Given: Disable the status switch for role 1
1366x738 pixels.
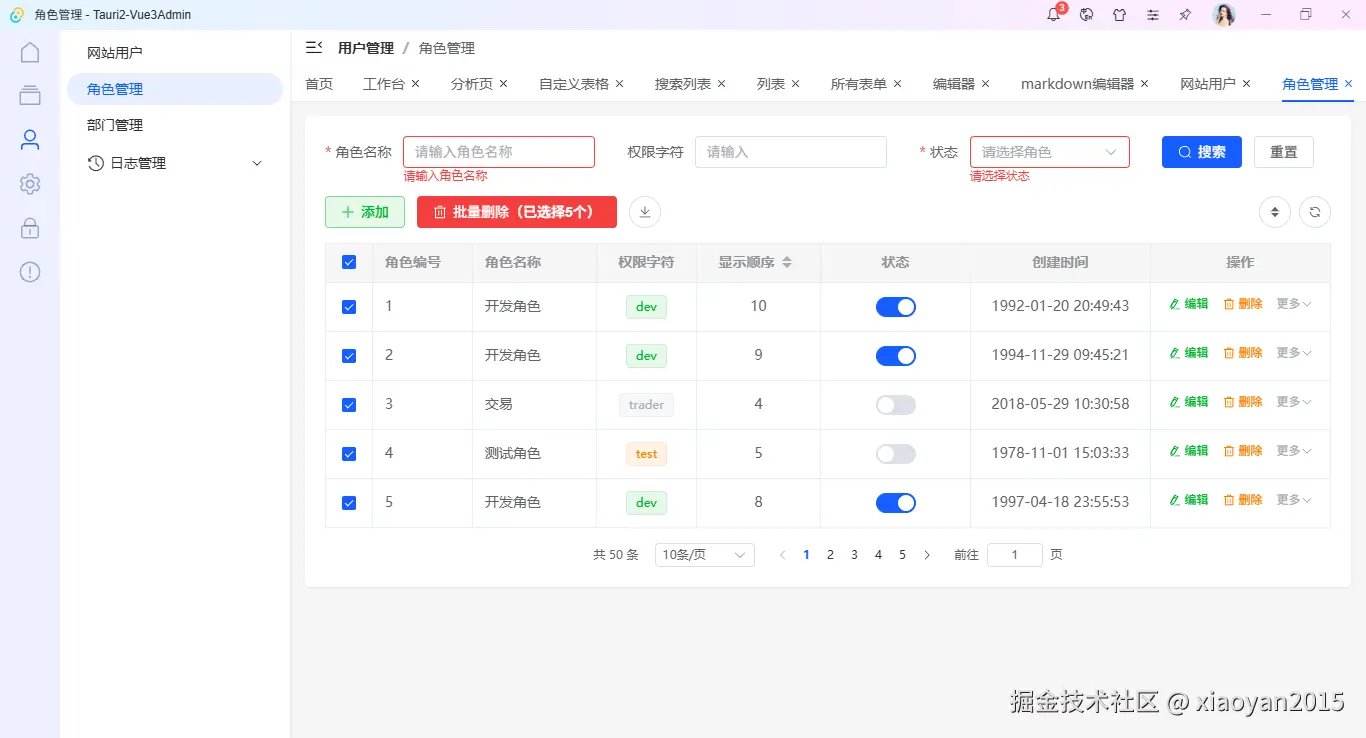Looking at the screenshot, I should coord(895,306).
